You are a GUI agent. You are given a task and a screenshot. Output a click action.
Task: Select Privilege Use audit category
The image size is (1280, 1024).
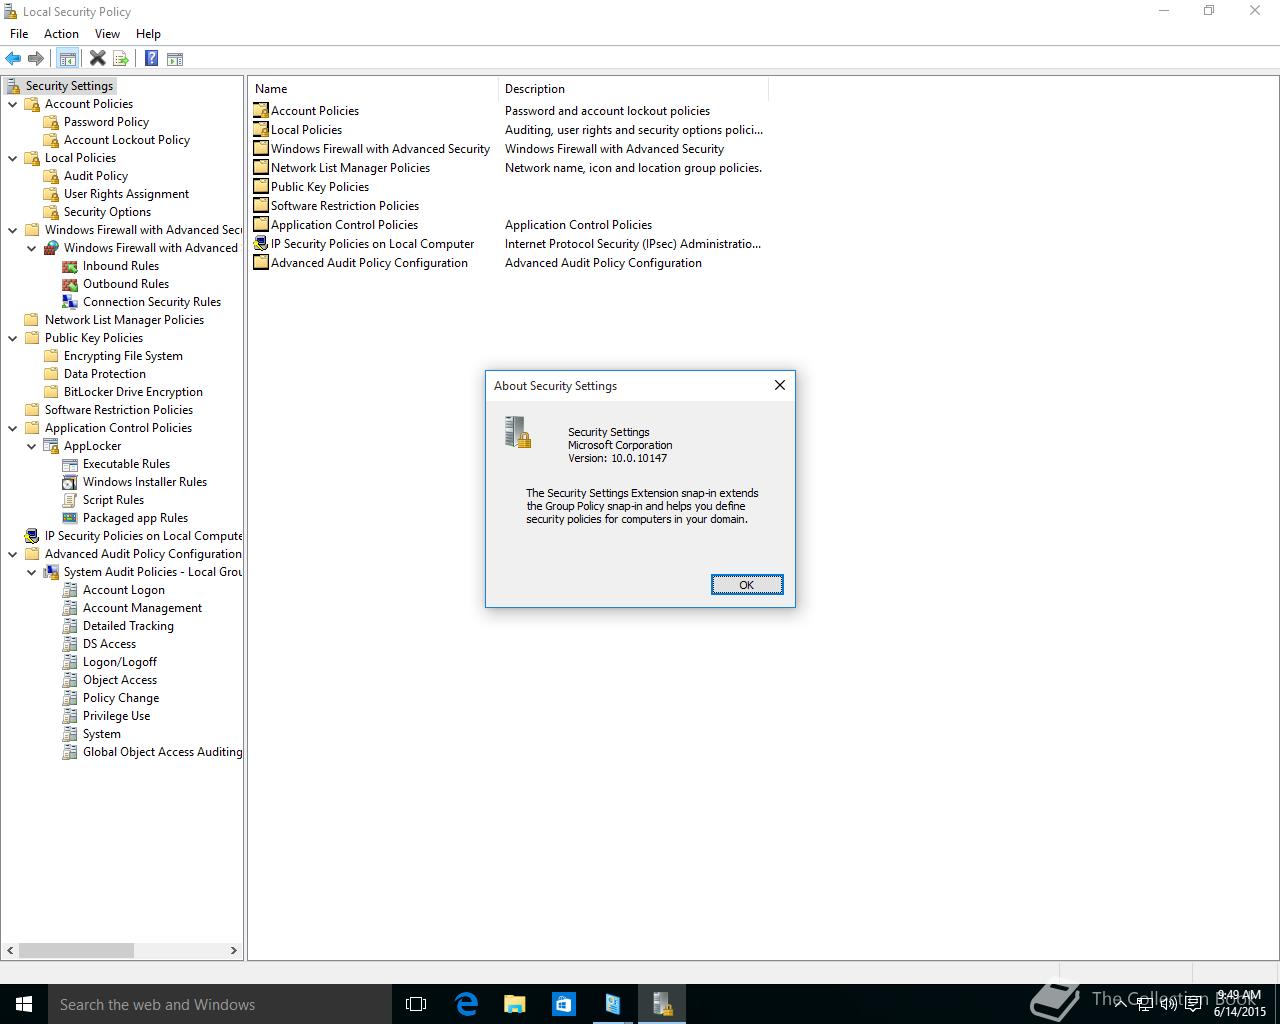click(116, 716)
